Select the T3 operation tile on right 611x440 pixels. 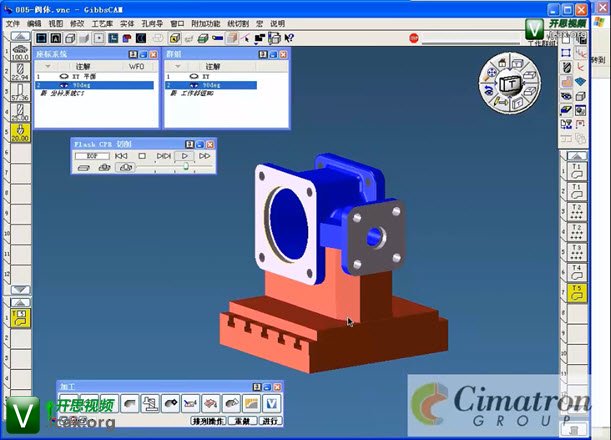577,252
